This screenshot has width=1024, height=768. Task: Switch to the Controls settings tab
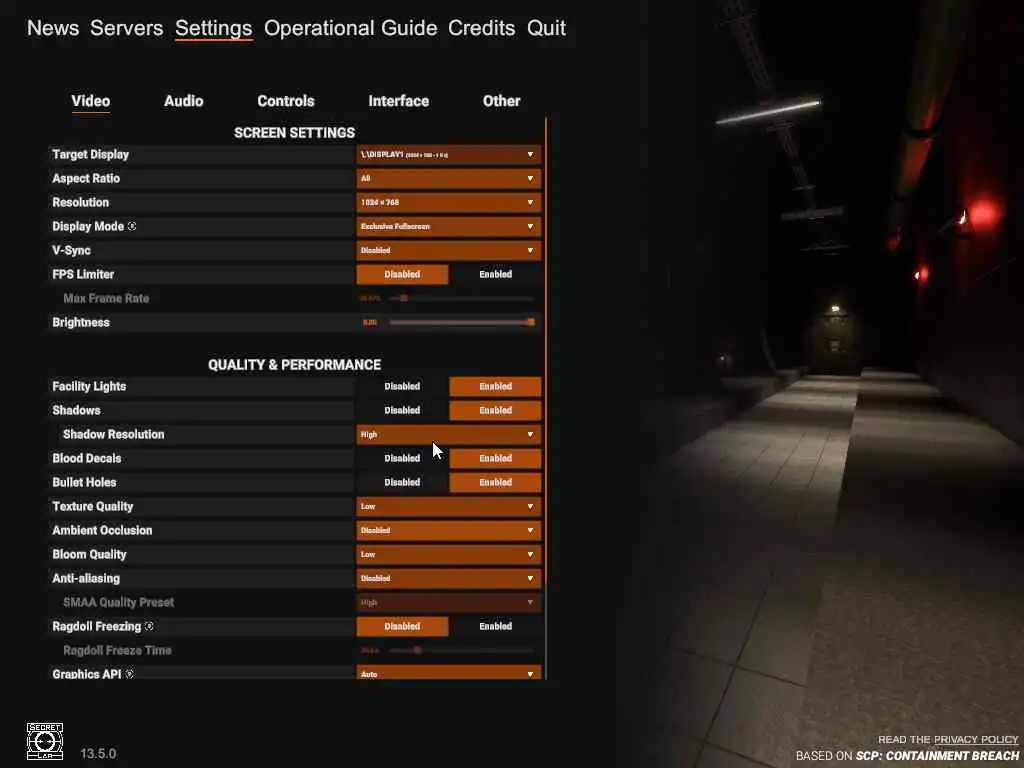286,101
